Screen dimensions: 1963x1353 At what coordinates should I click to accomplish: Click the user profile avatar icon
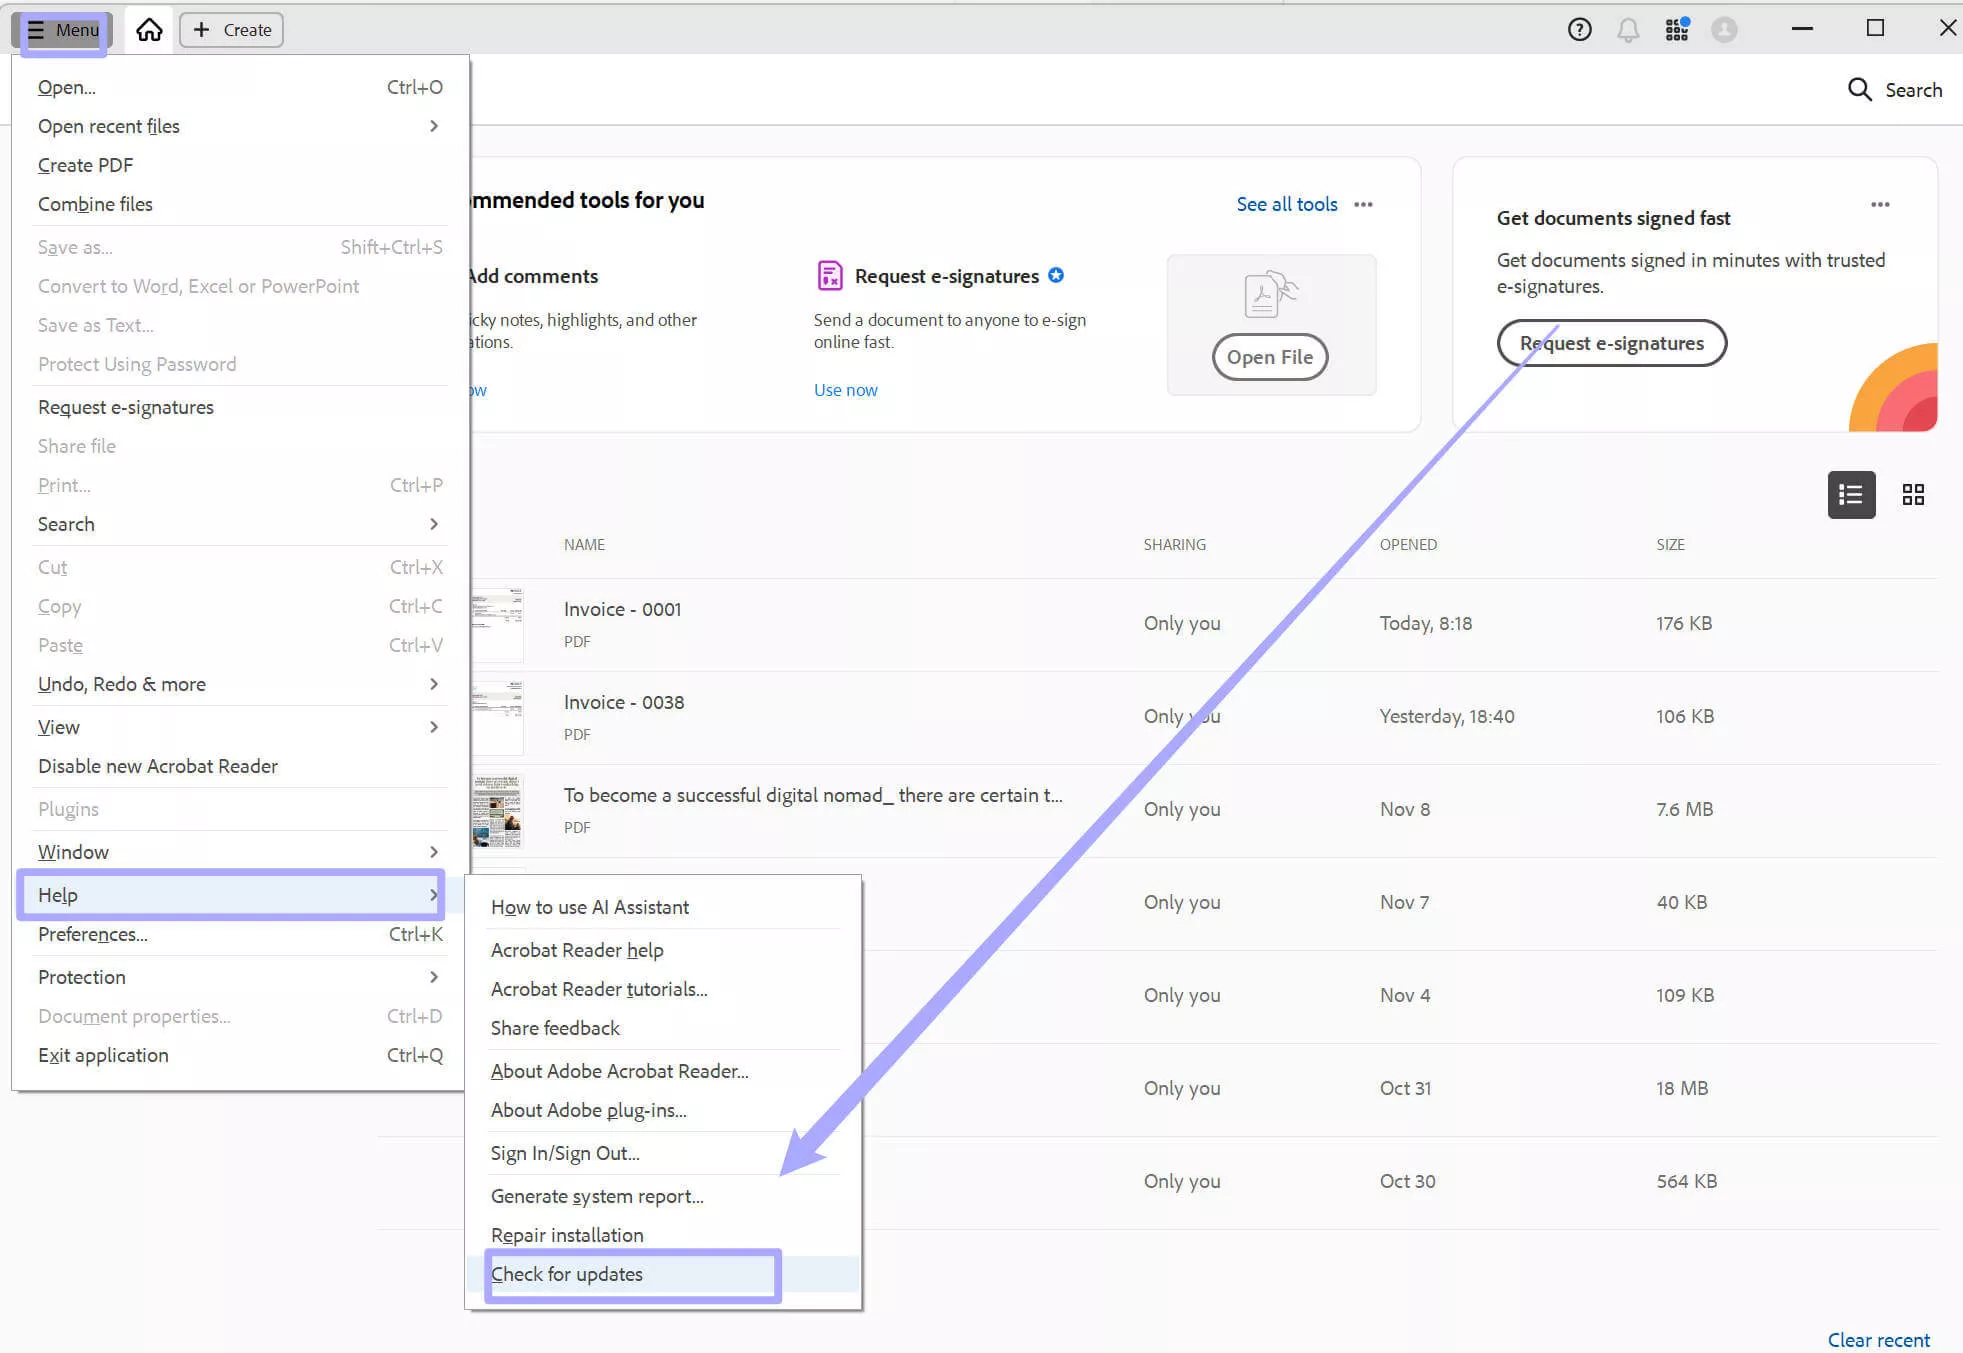point(1724,30)
